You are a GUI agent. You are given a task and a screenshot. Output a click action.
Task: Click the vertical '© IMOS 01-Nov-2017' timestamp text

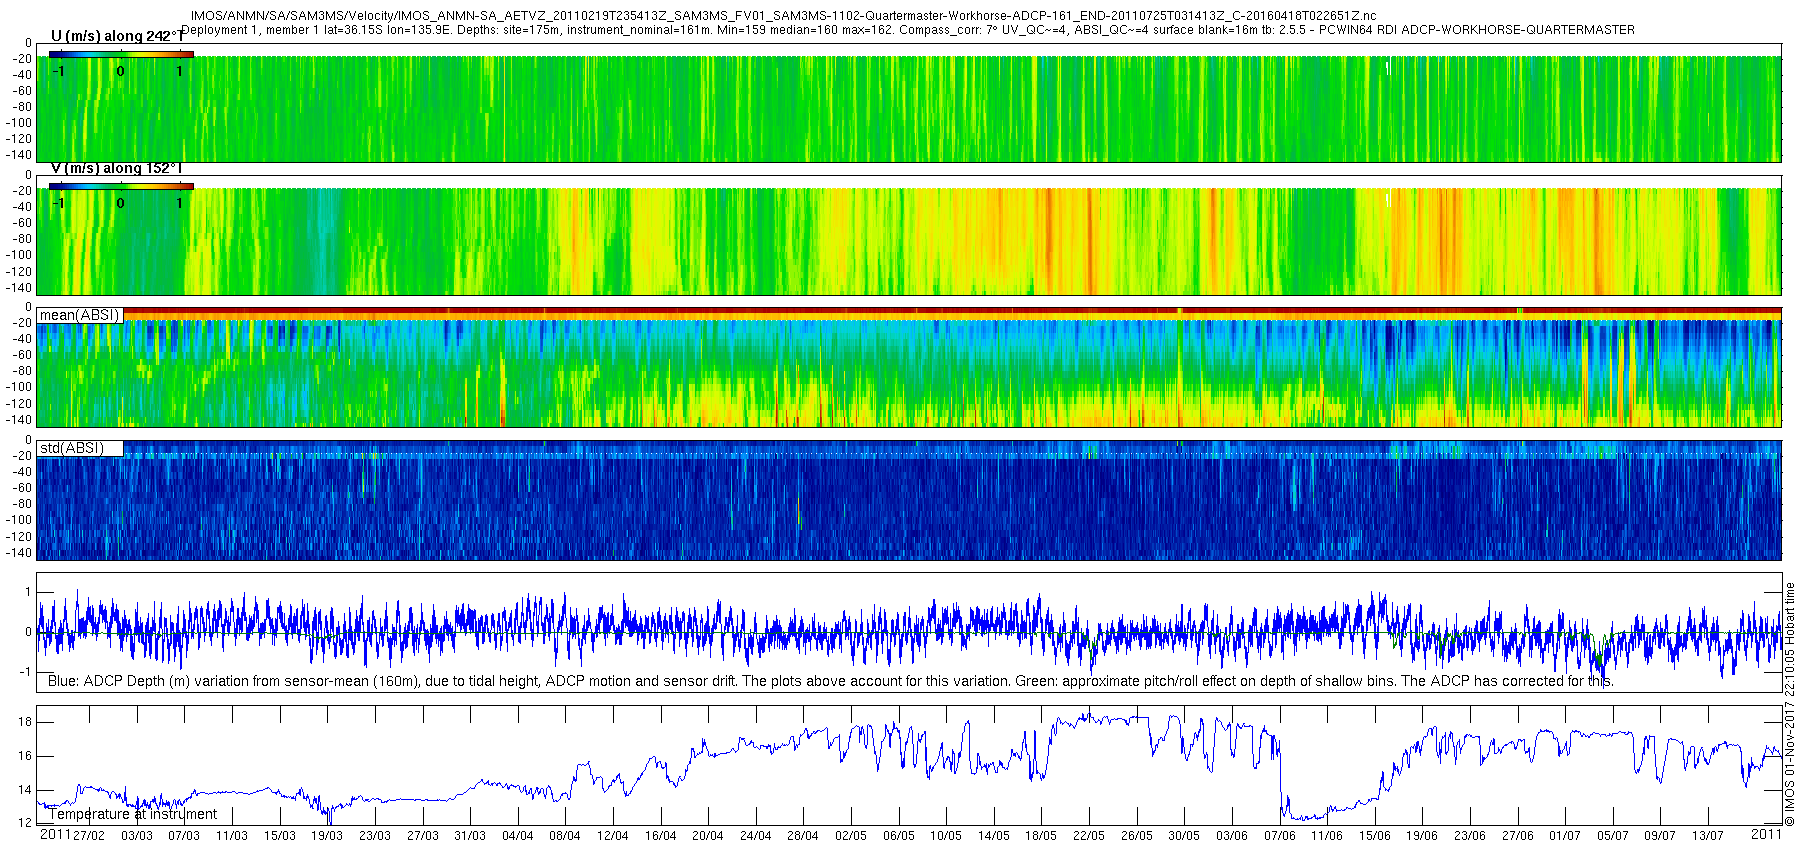[x=1790, y=704]
